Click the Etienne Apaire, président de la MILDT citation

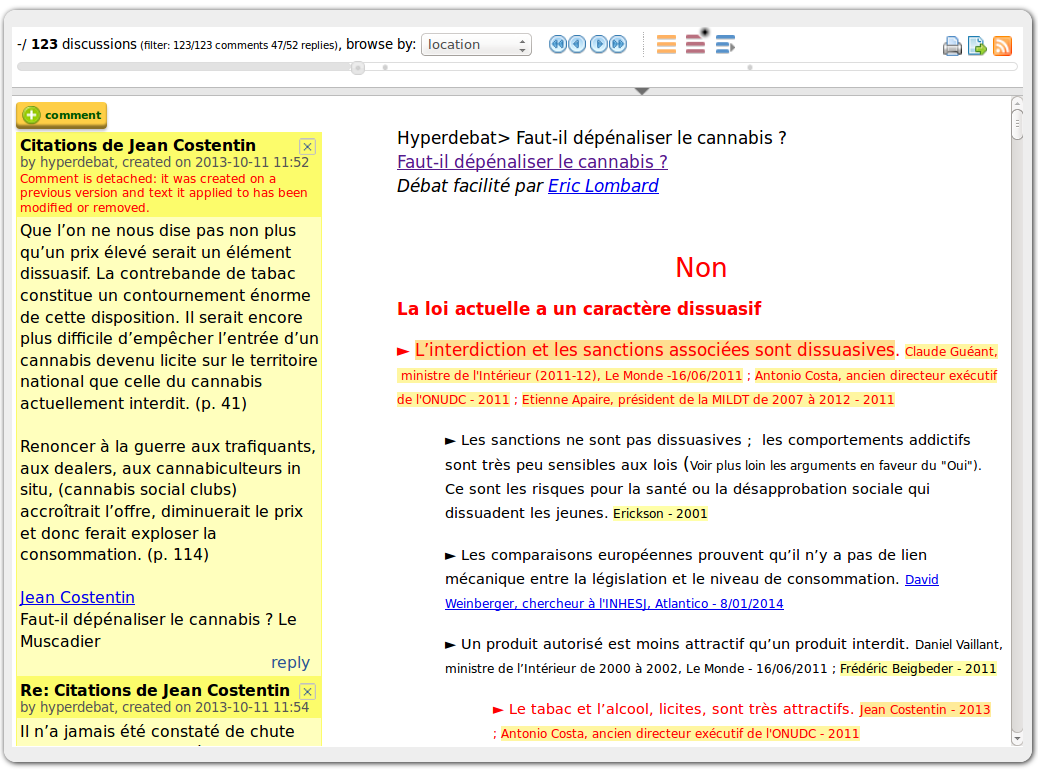tap(708, 400)
